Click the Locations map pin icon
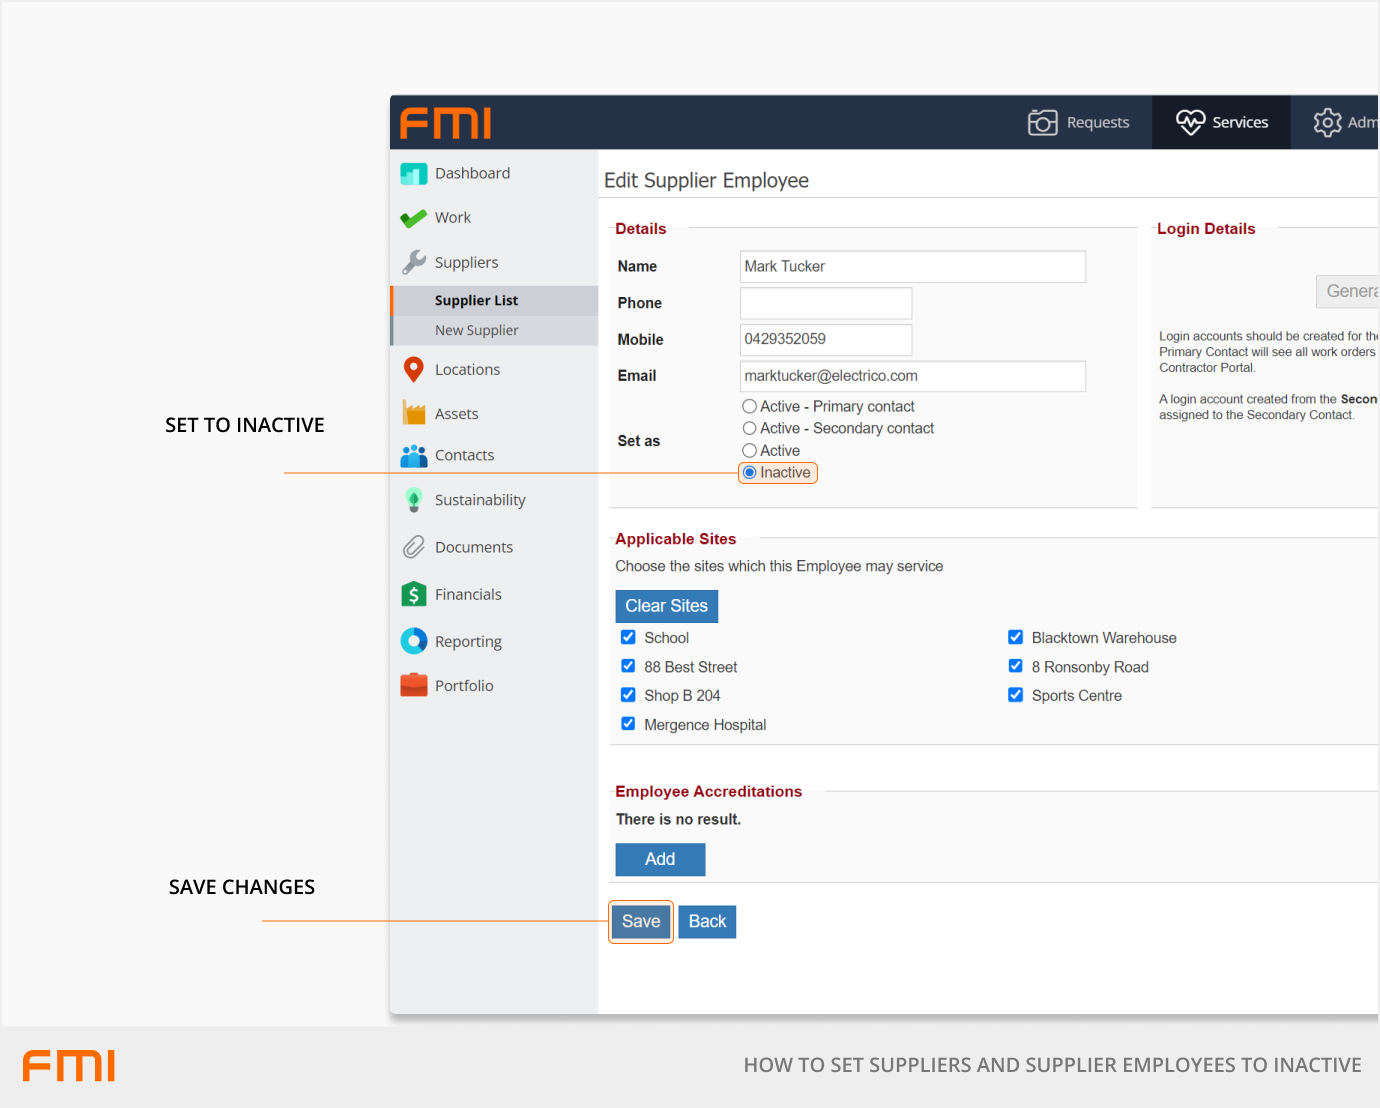Screen dimensions: 1380x1108 pyautogui.click(x=413, y=370)
